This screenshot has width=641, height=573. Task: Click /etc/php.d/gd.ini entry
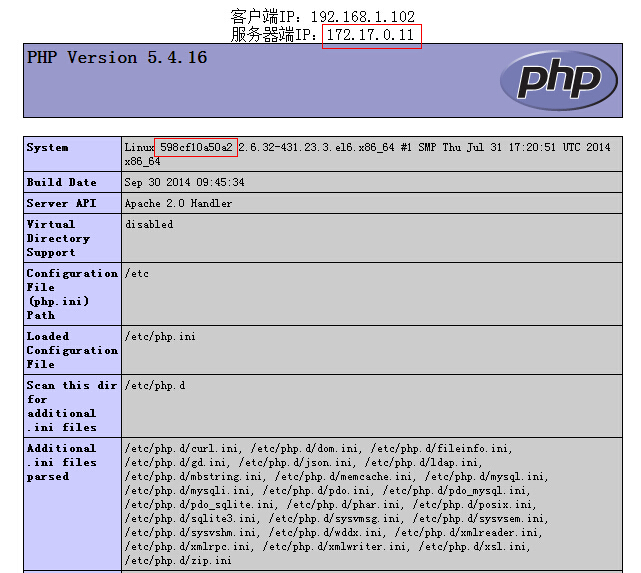click(x=175, y=463)
